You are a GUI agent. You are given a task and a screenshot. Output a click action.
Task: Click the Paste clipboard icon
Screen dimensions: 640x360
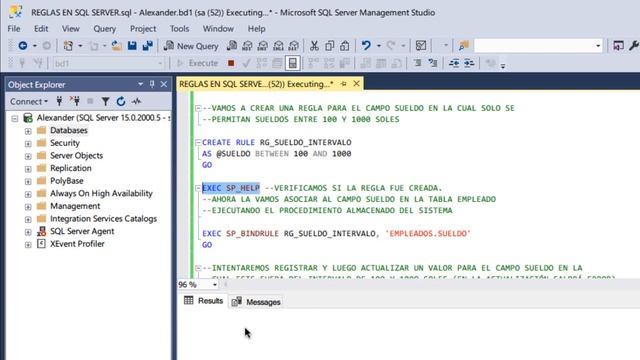(x=344, y=46)
